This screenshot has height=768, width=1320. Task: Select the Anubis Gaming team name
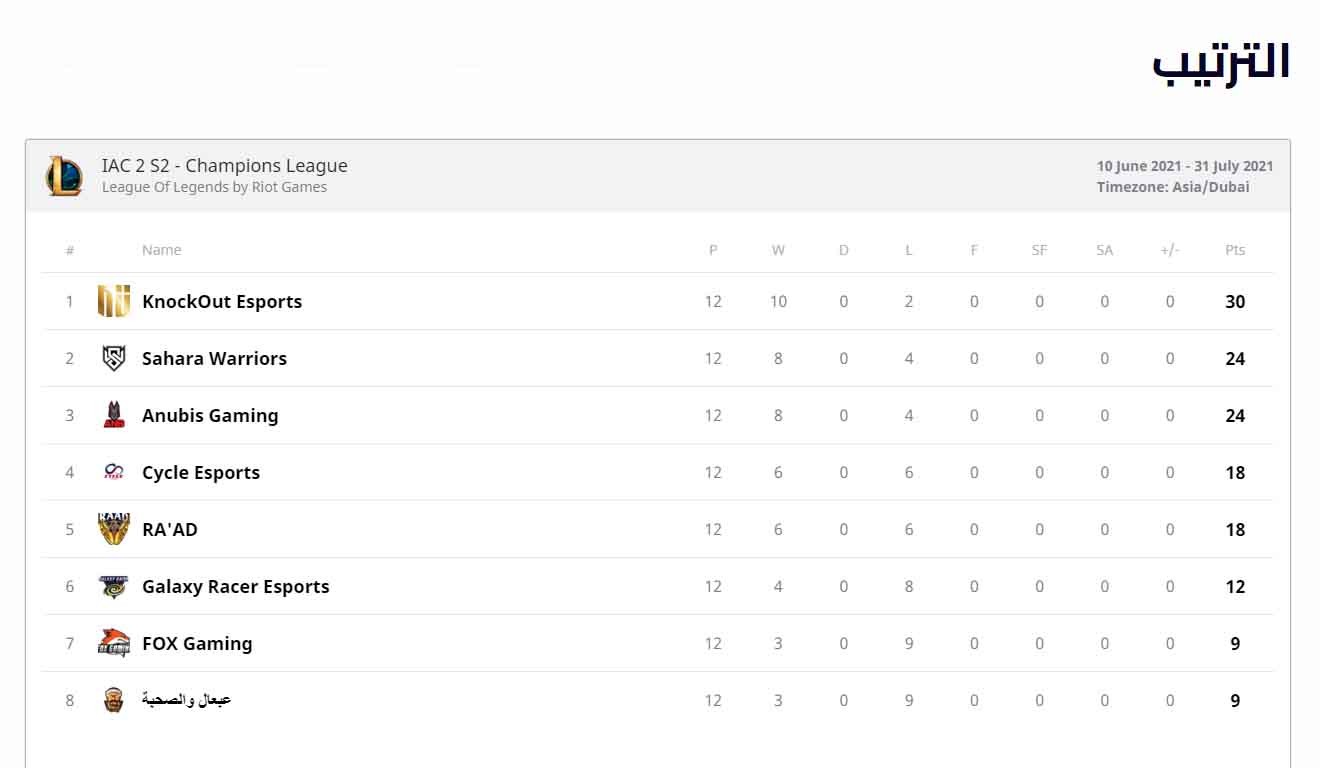click(210, 415)
